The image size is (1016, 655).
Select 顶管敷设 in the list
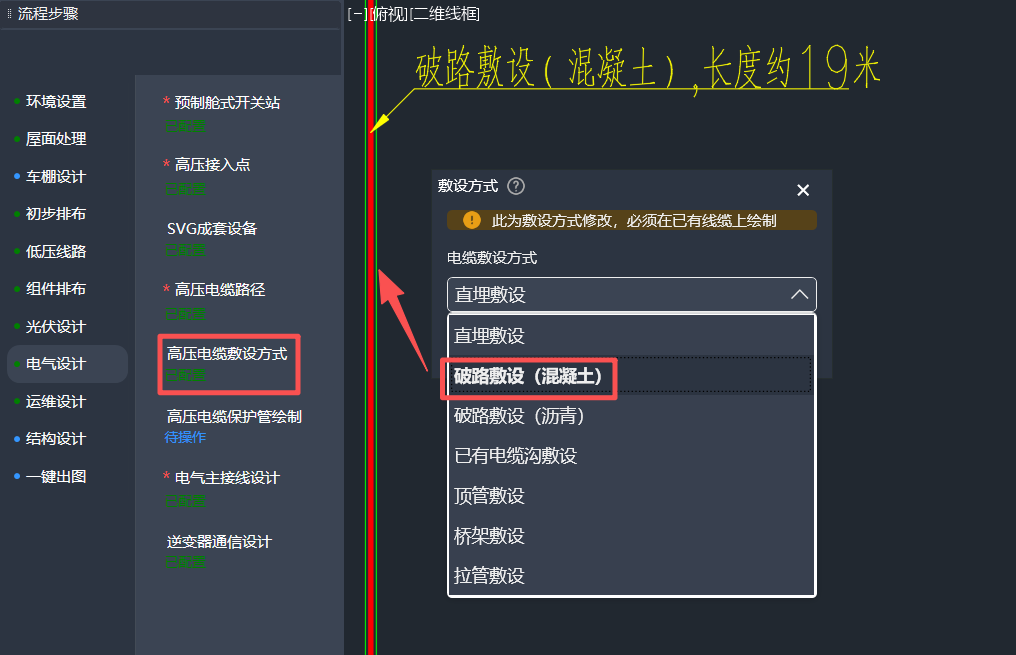pyautogui.click(x=489, y=496)
